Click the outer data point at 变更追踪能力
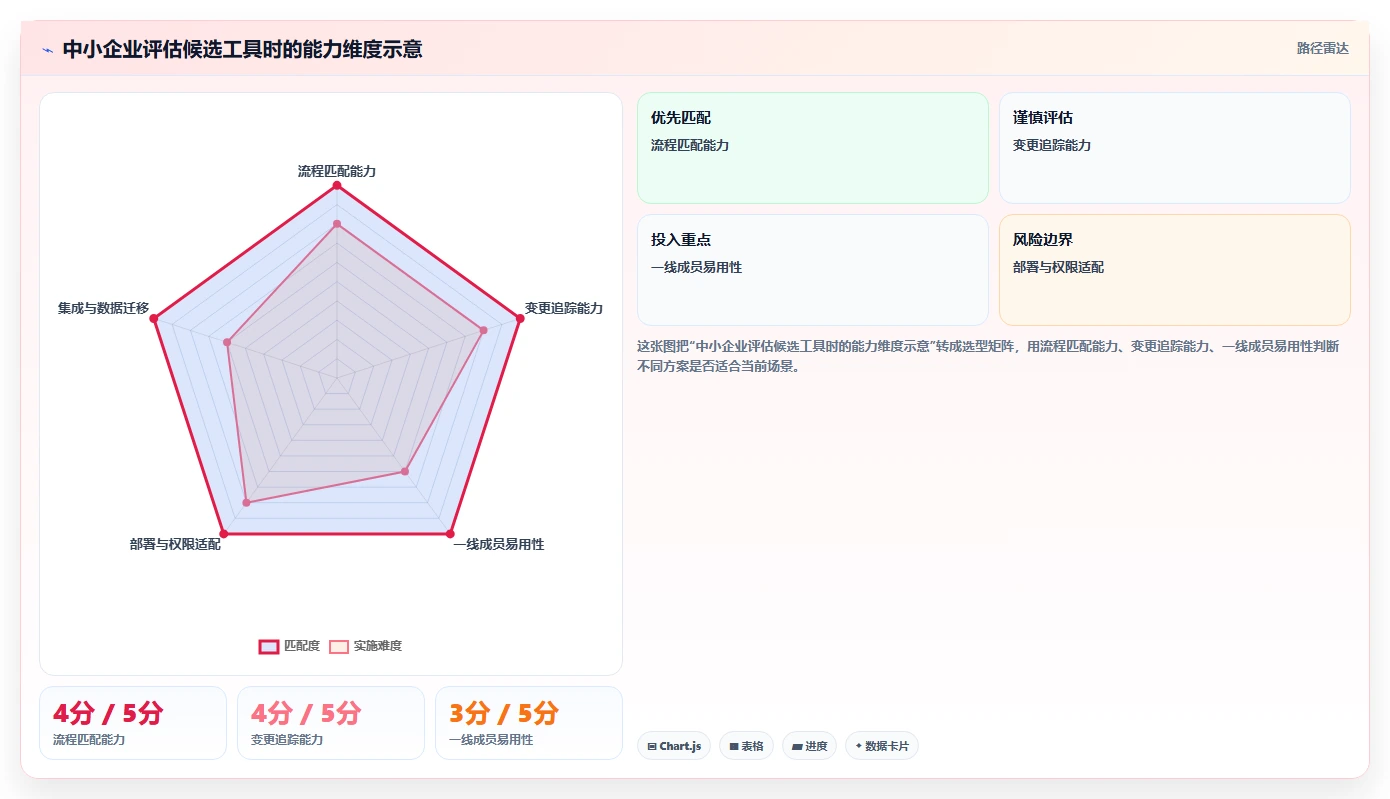 tap(519, 318)
